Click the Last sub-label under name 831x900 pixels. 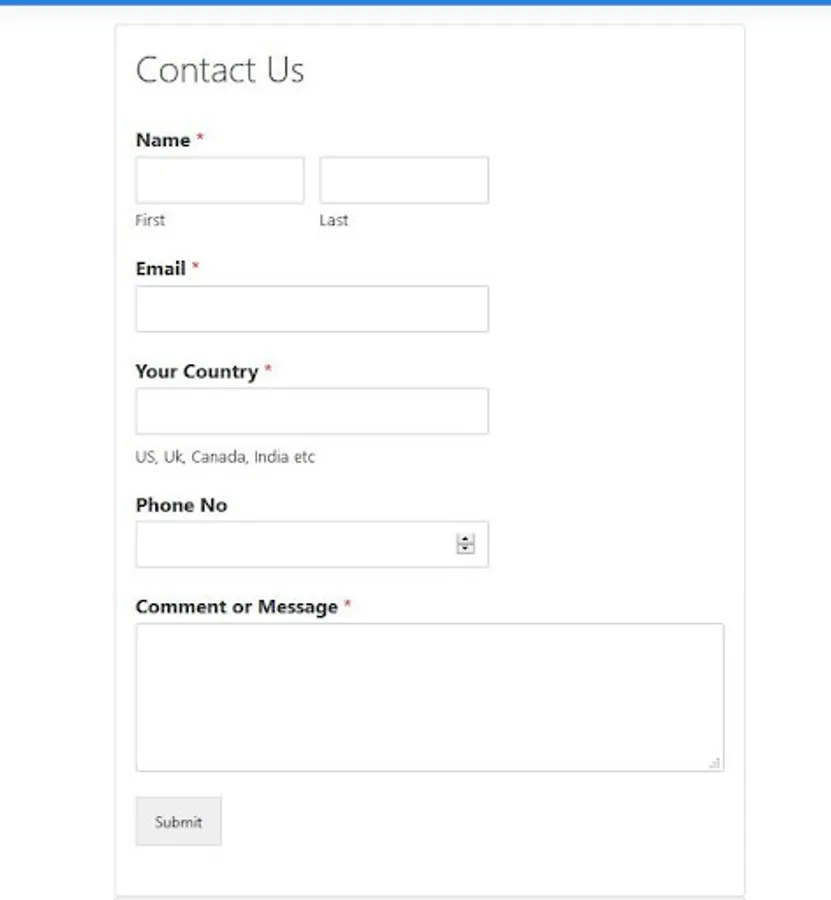pos(333,220)
